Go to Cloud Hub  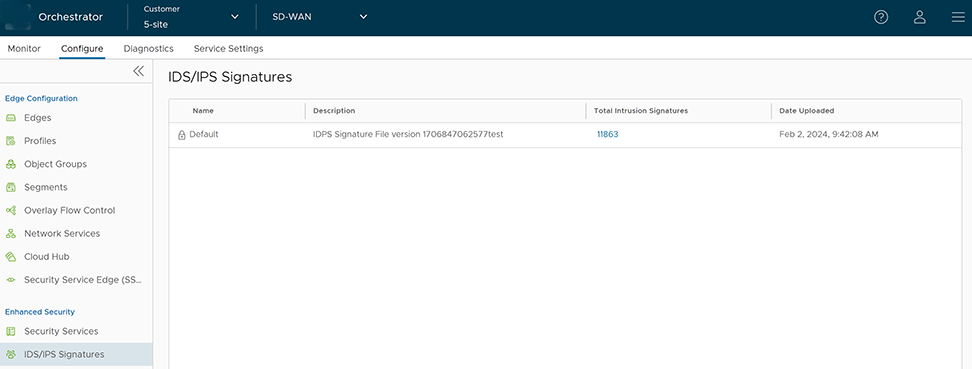46,257
